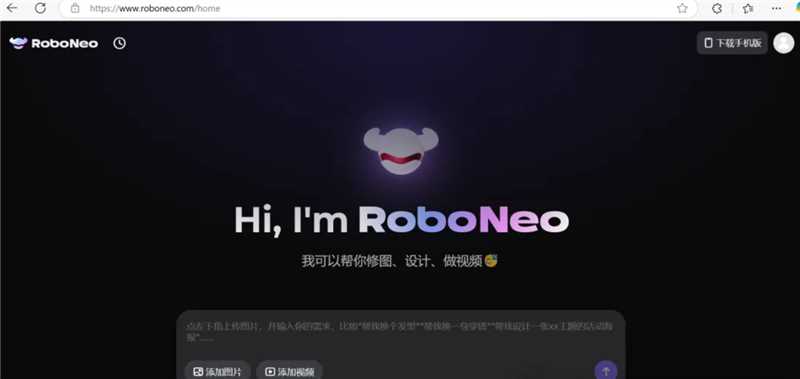
Task: Go back with the browser back arrow
Action: click(11, 8)
